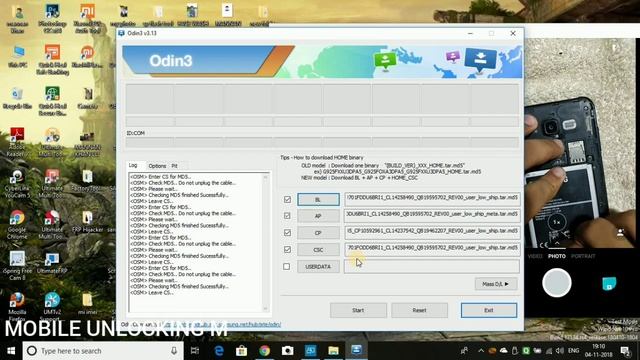Open iSpring Free Cam 8 shortcut
640x360 pixels.
coord(17,266)
